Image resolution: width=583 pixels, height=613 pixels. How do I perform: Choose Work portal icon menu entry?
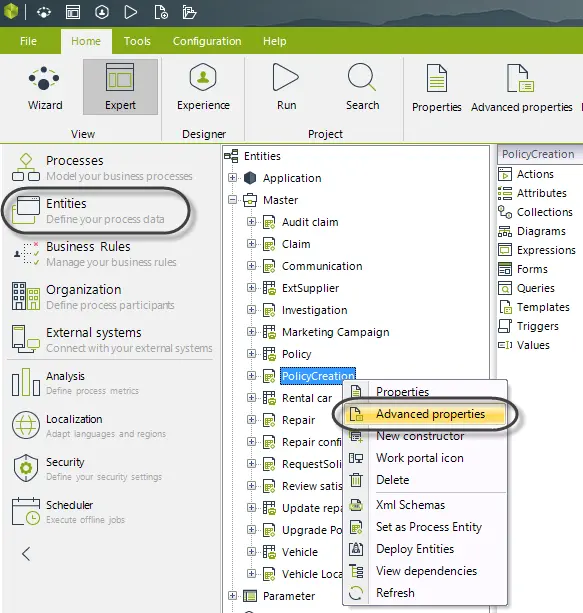(x=425, y=458)
